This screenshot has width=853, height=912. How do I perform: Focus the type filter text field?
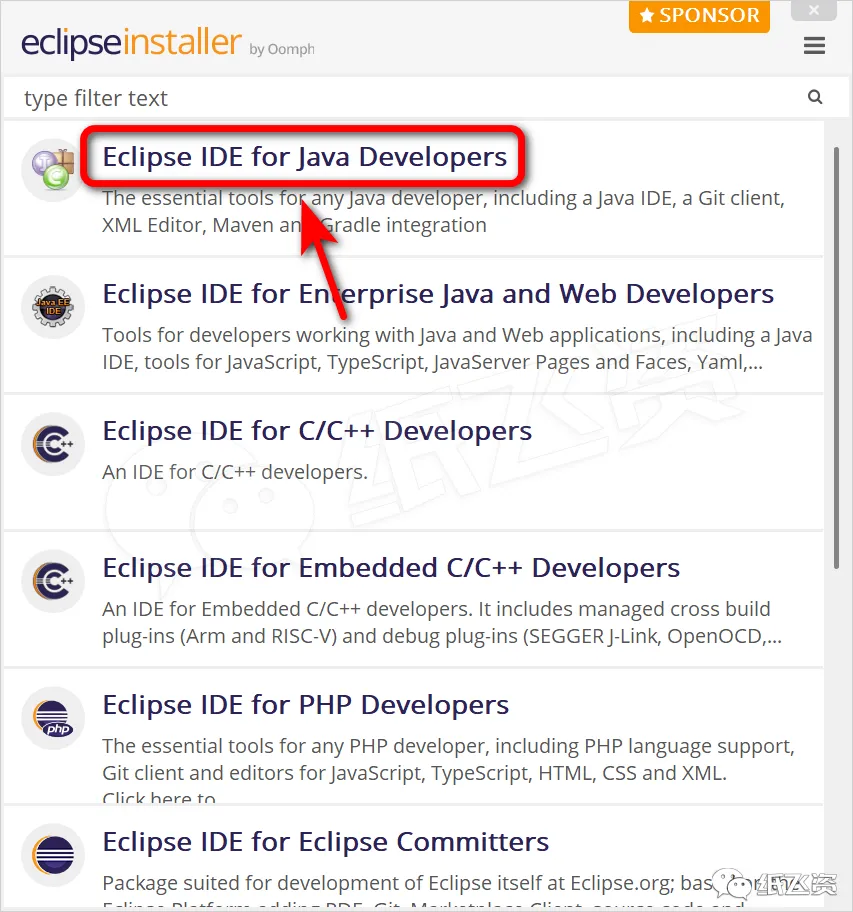tap(407, 98)
